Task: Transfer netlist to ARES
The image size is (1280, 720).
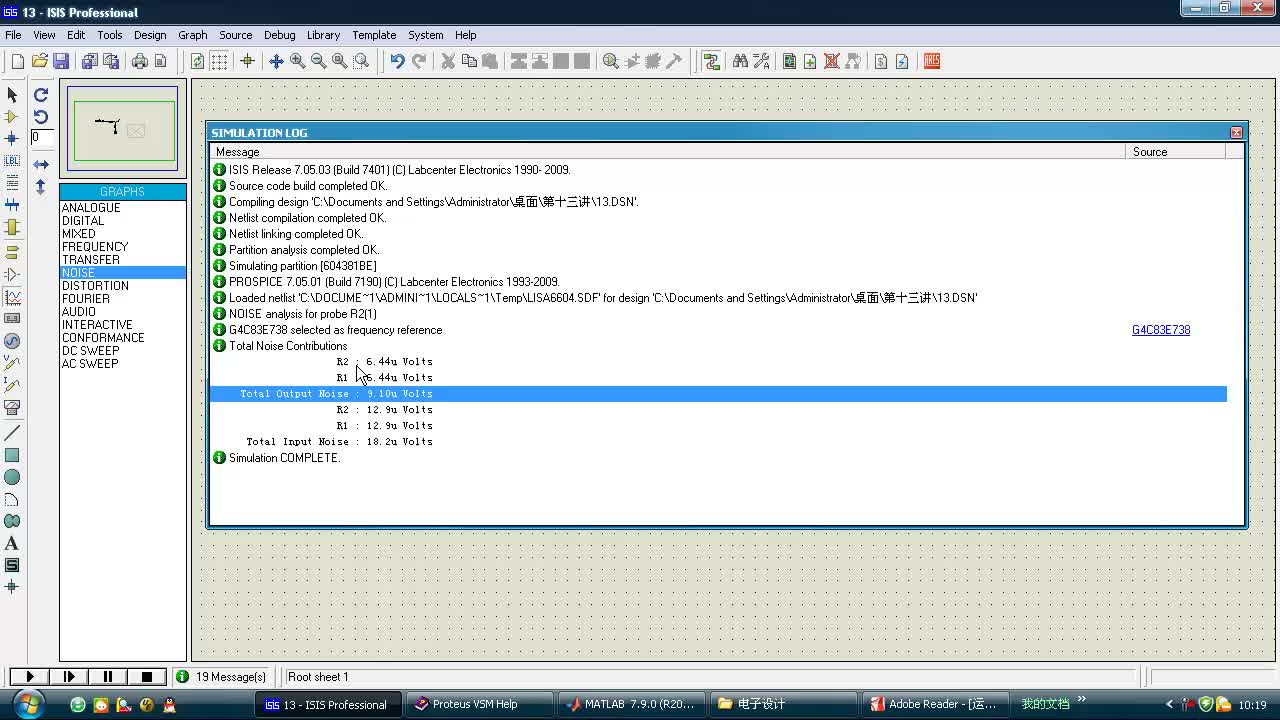Action: (x=932, y=61)
